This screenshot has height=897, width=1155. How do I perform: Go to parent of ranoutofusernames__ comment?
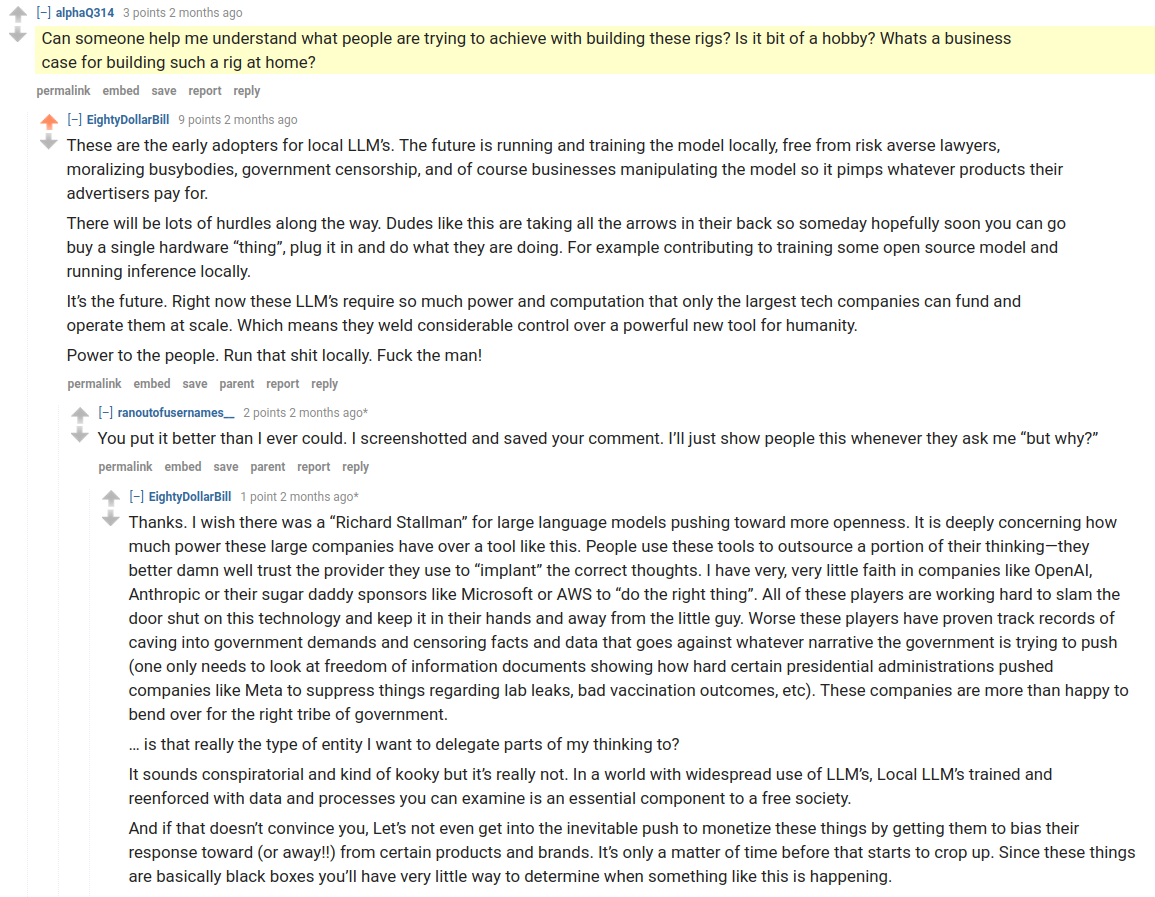pos(267,467)
